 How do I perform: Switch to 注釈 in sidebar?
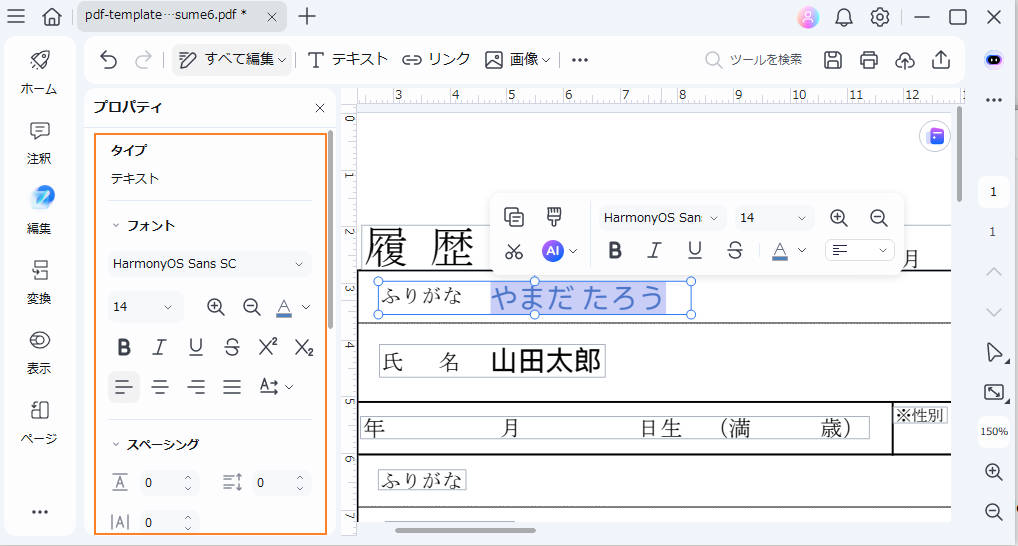(39, 142)
